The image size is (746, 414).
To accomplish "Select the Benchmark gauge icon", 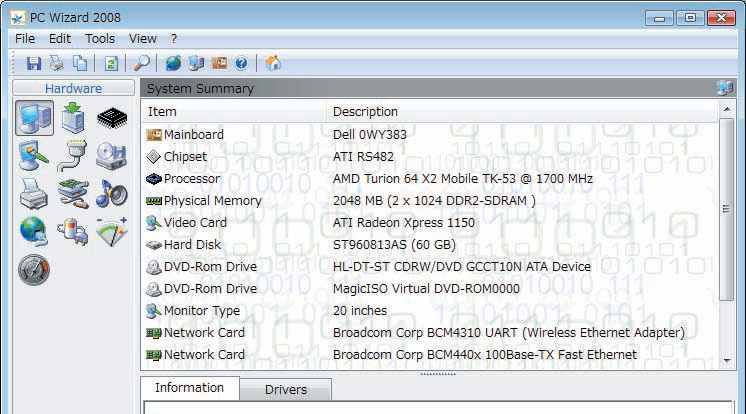I will 34,269.
